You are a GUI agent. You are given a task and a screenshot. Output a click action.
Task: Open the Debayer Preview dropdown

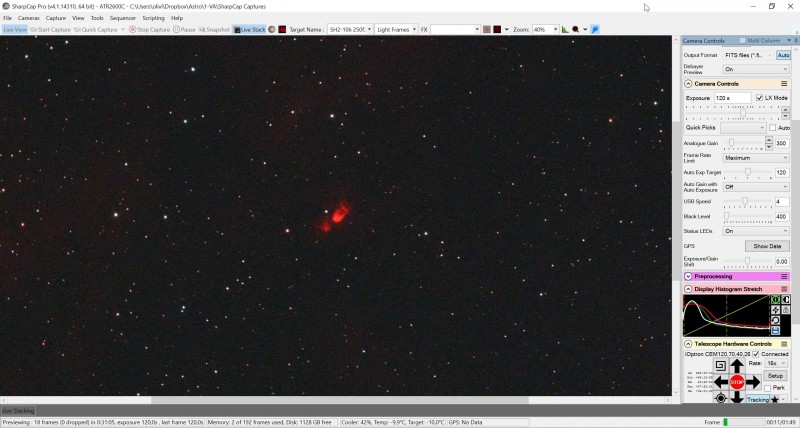click(756, 69)
